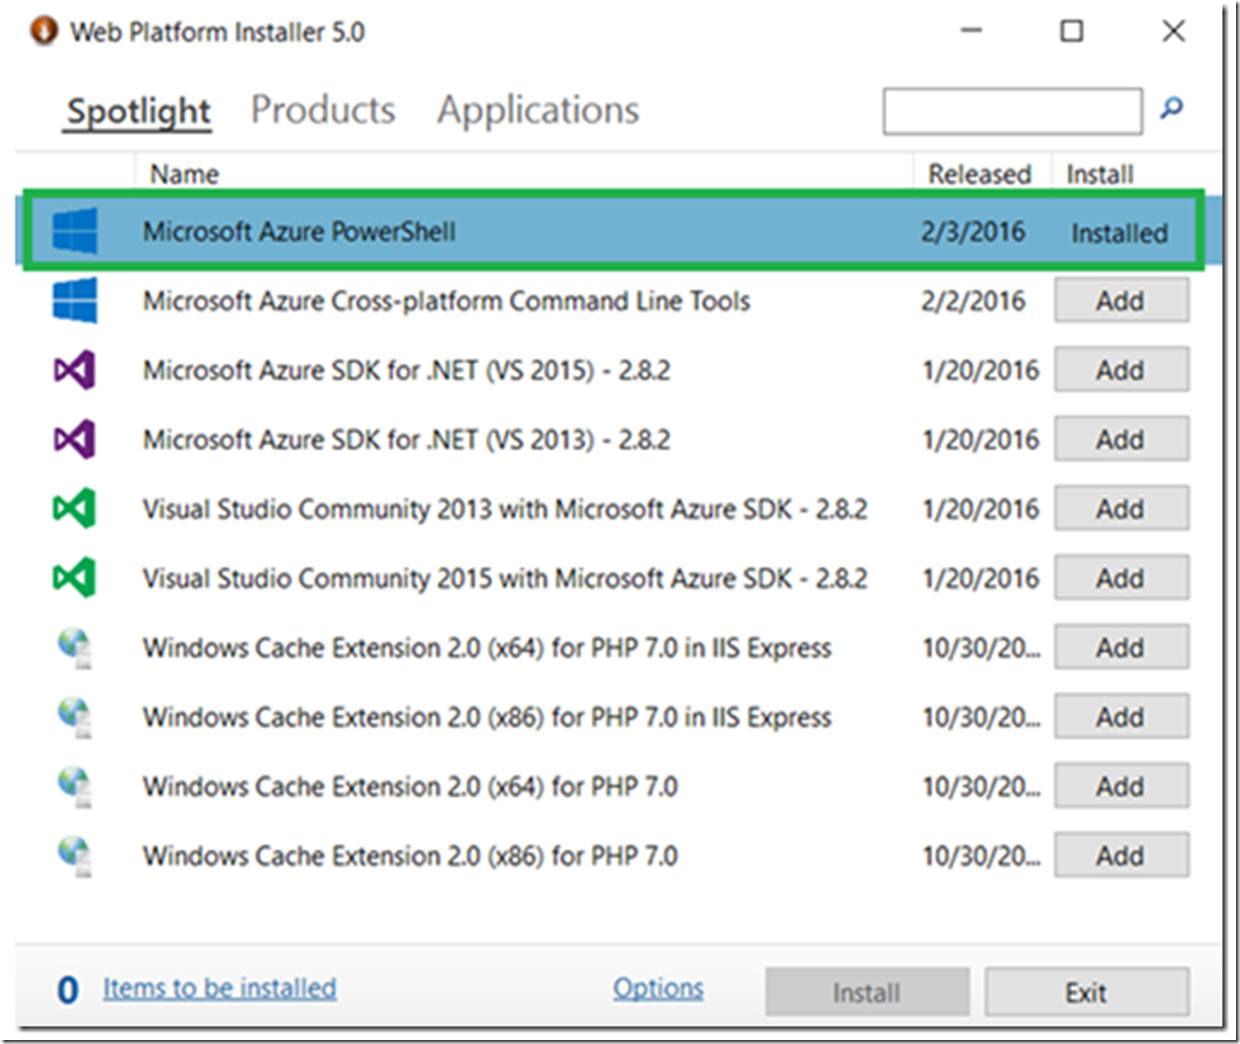Image resolution: width=1240 pixels, height=1044 pixels.
Task: Open the Items to be installed link
Action: click(219, 988)
